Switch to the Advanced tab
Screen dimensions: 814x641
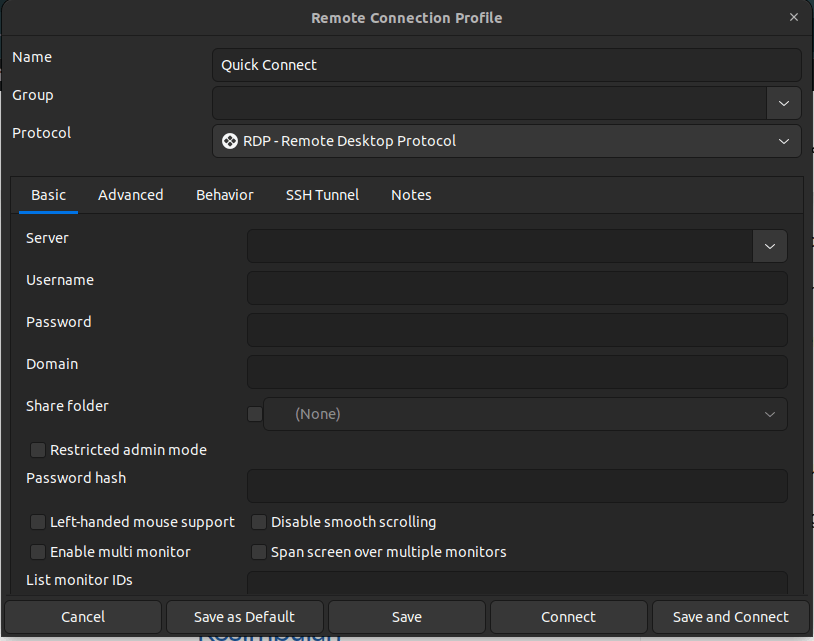point(131,195)
